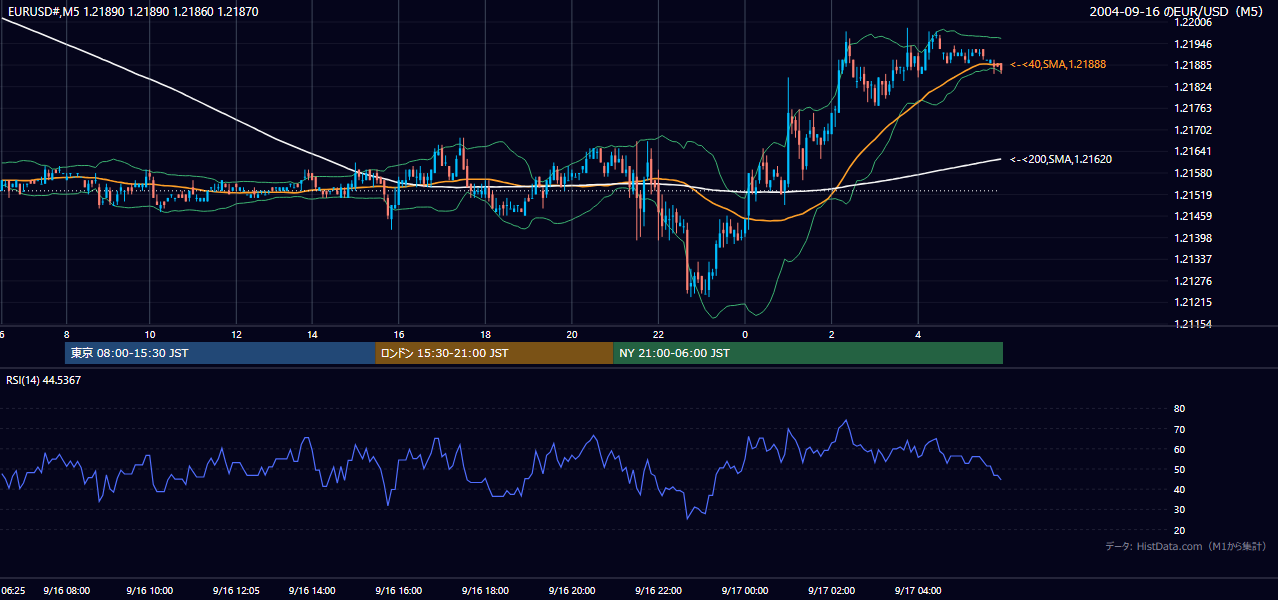Click price axis label 1.21276
The image size is (1278, 600).
coord(1192,281)
